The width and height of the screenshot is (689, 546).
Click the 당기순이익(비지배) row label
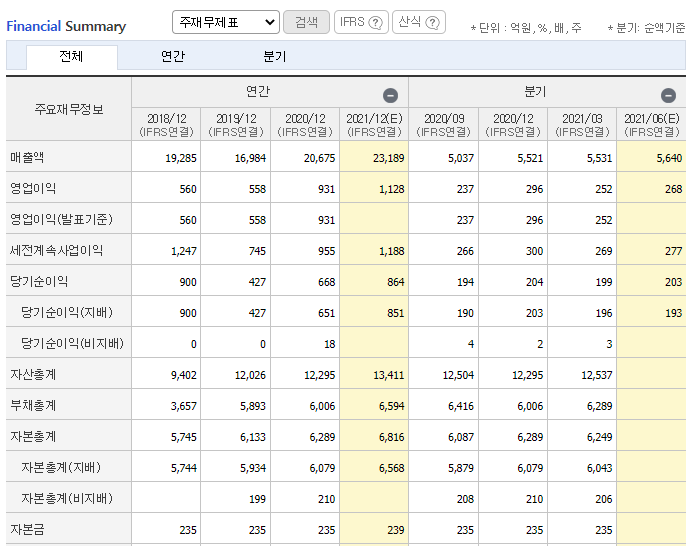(x=72, y=344)
